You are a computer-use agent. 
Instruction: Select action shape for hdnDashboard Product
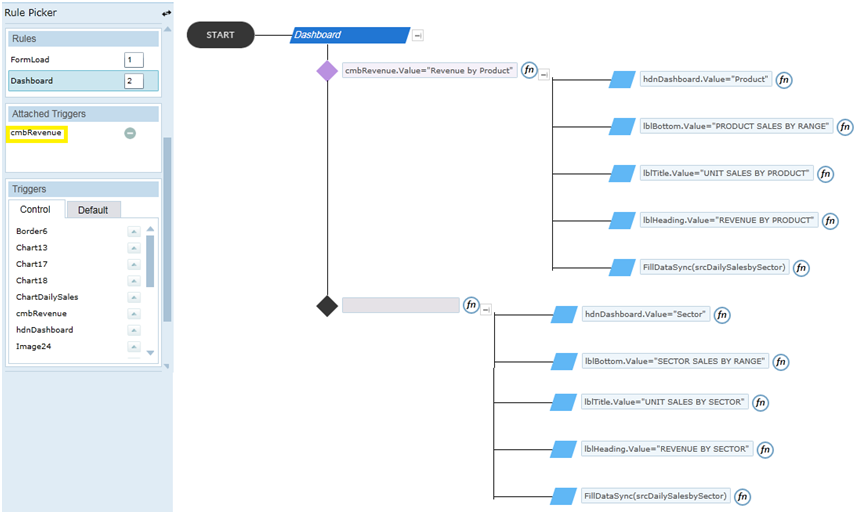622,80
